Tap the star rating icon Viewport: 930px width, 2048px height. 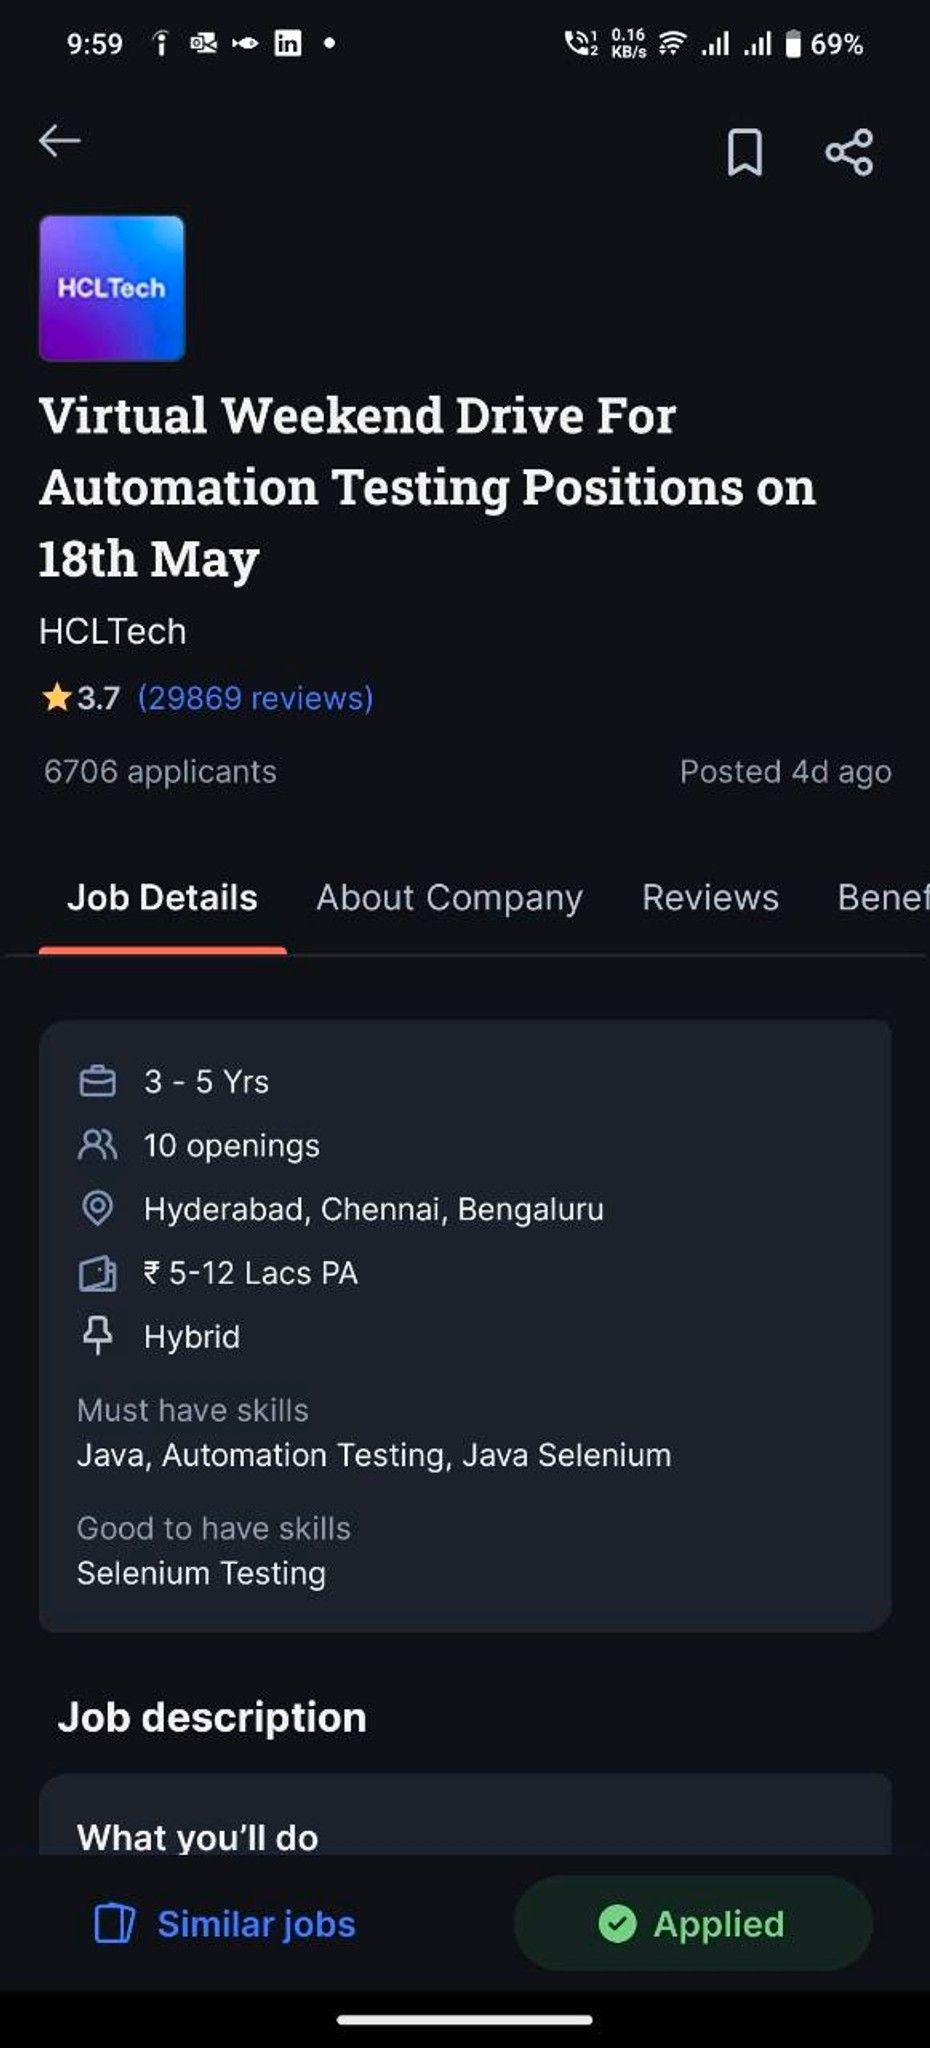click(56, 697)
